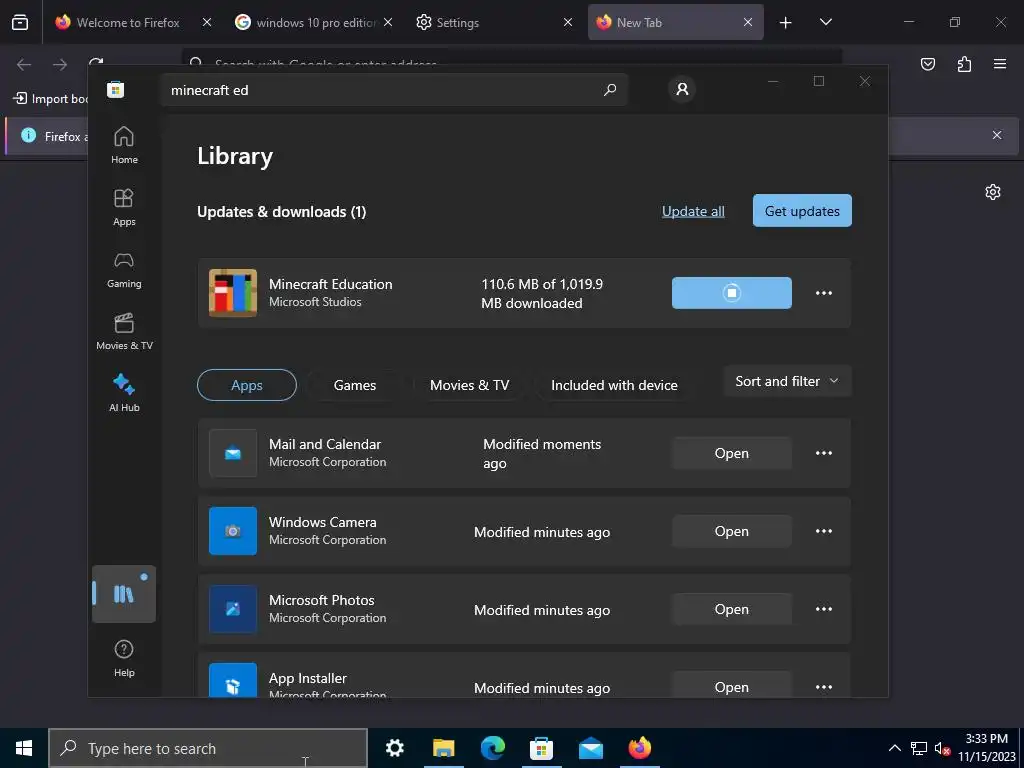
Task: Open more options for Minecraft Education
Action: click(x=824, y=293)
